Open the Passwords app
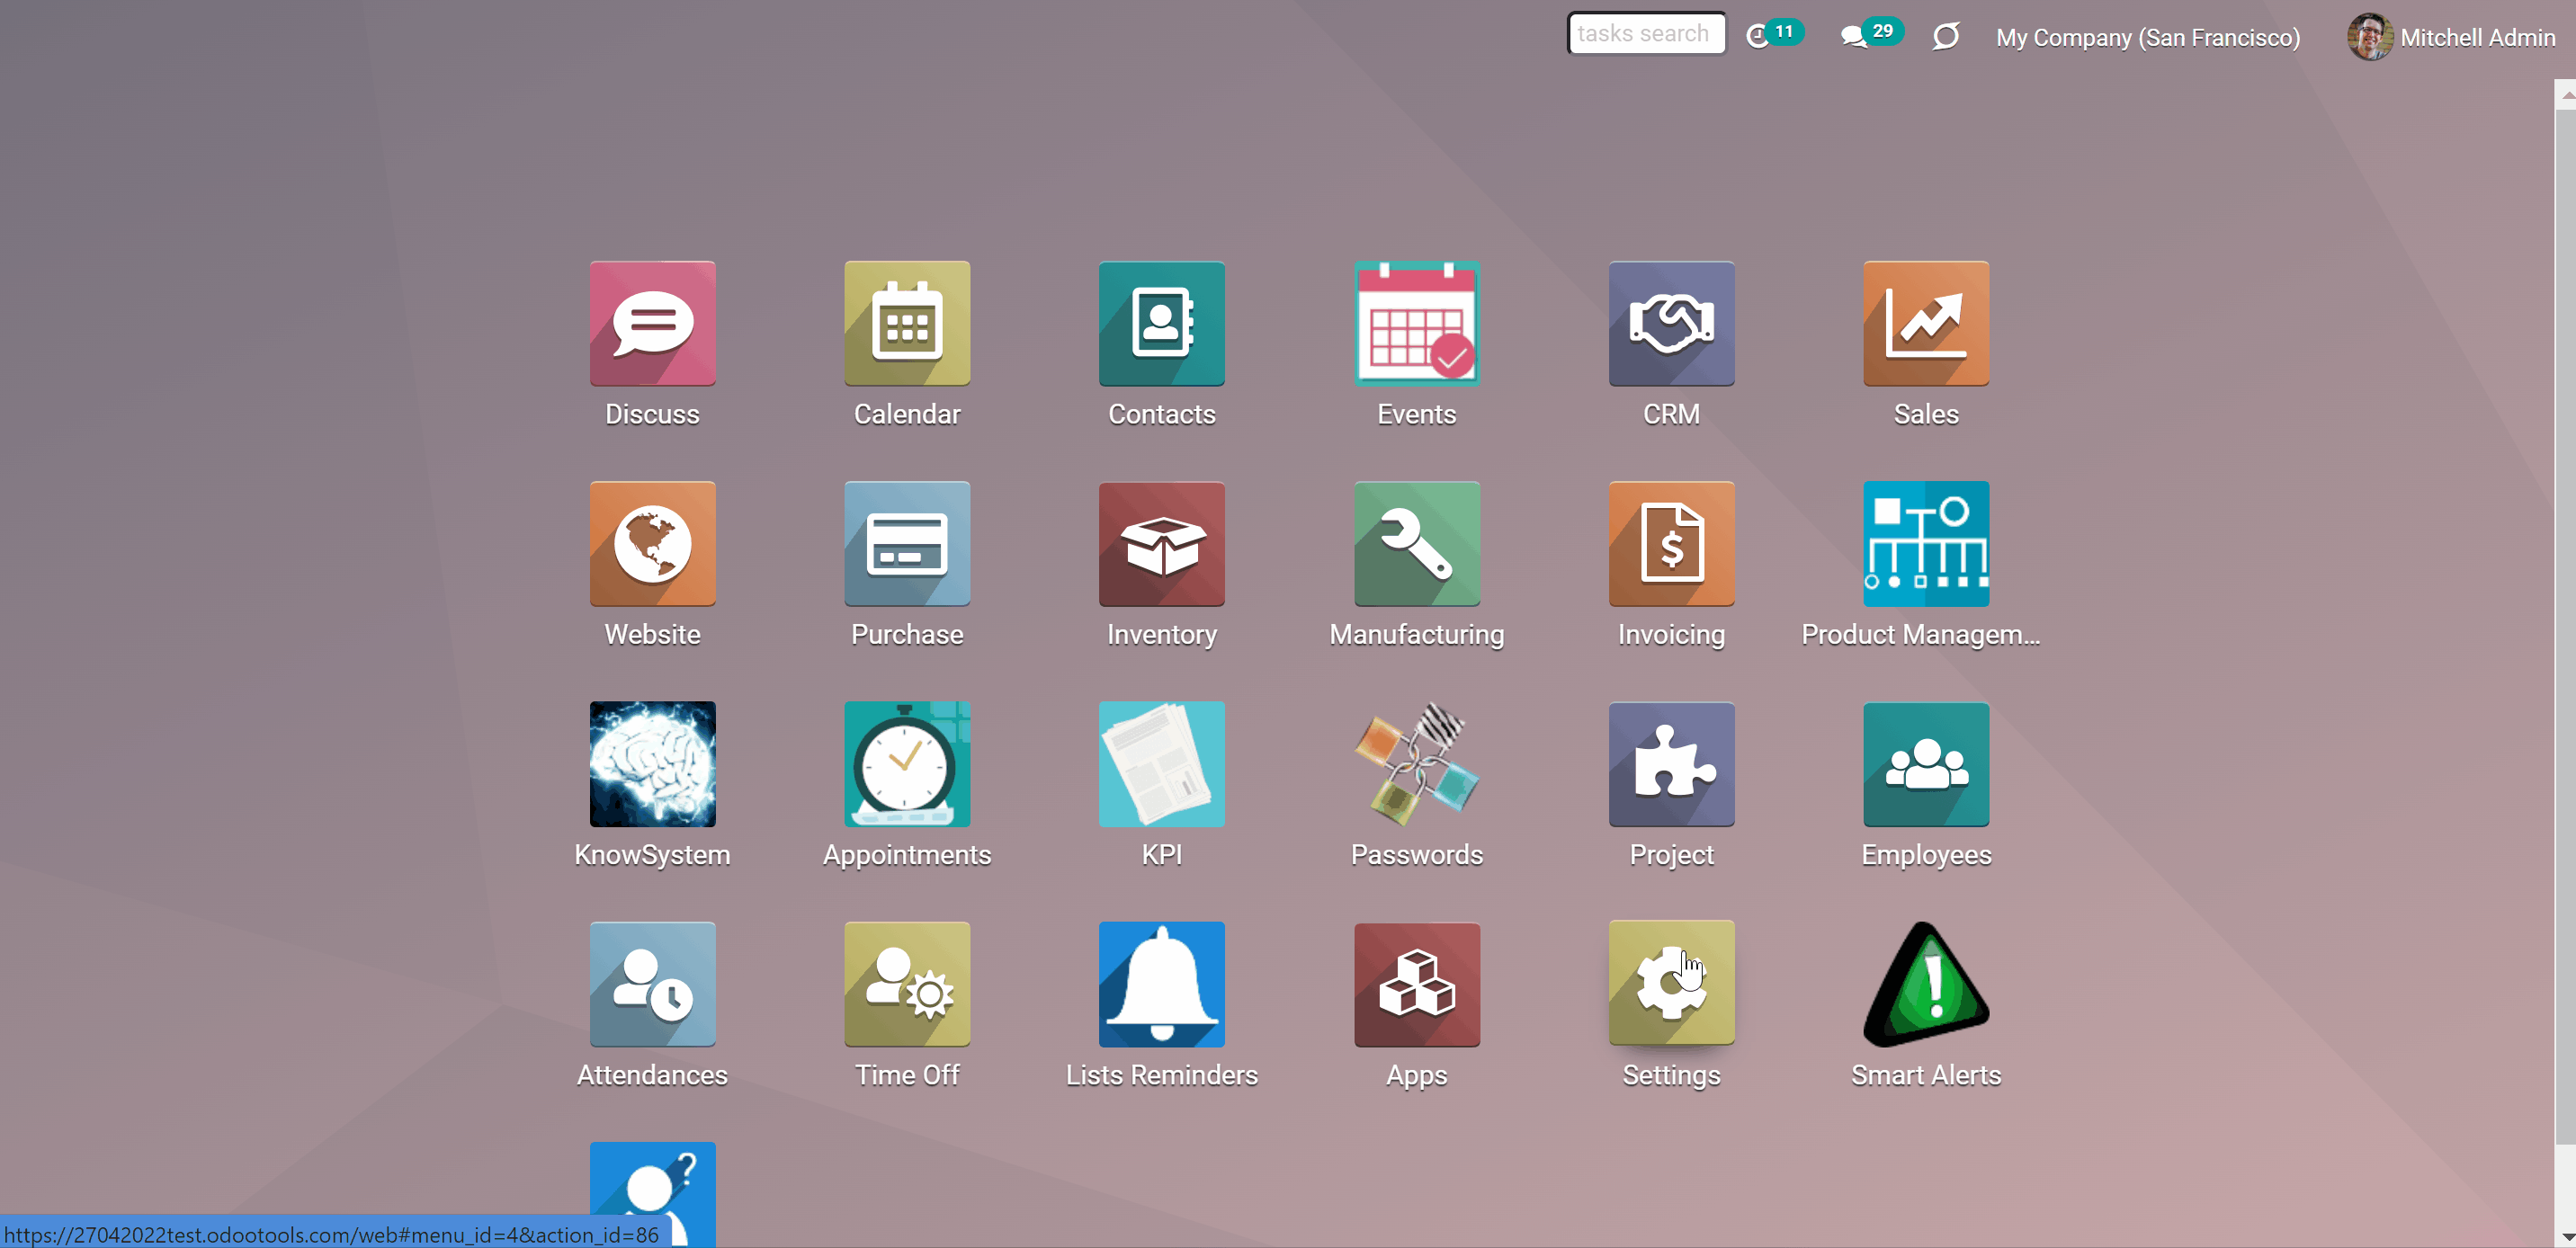 1416,764
